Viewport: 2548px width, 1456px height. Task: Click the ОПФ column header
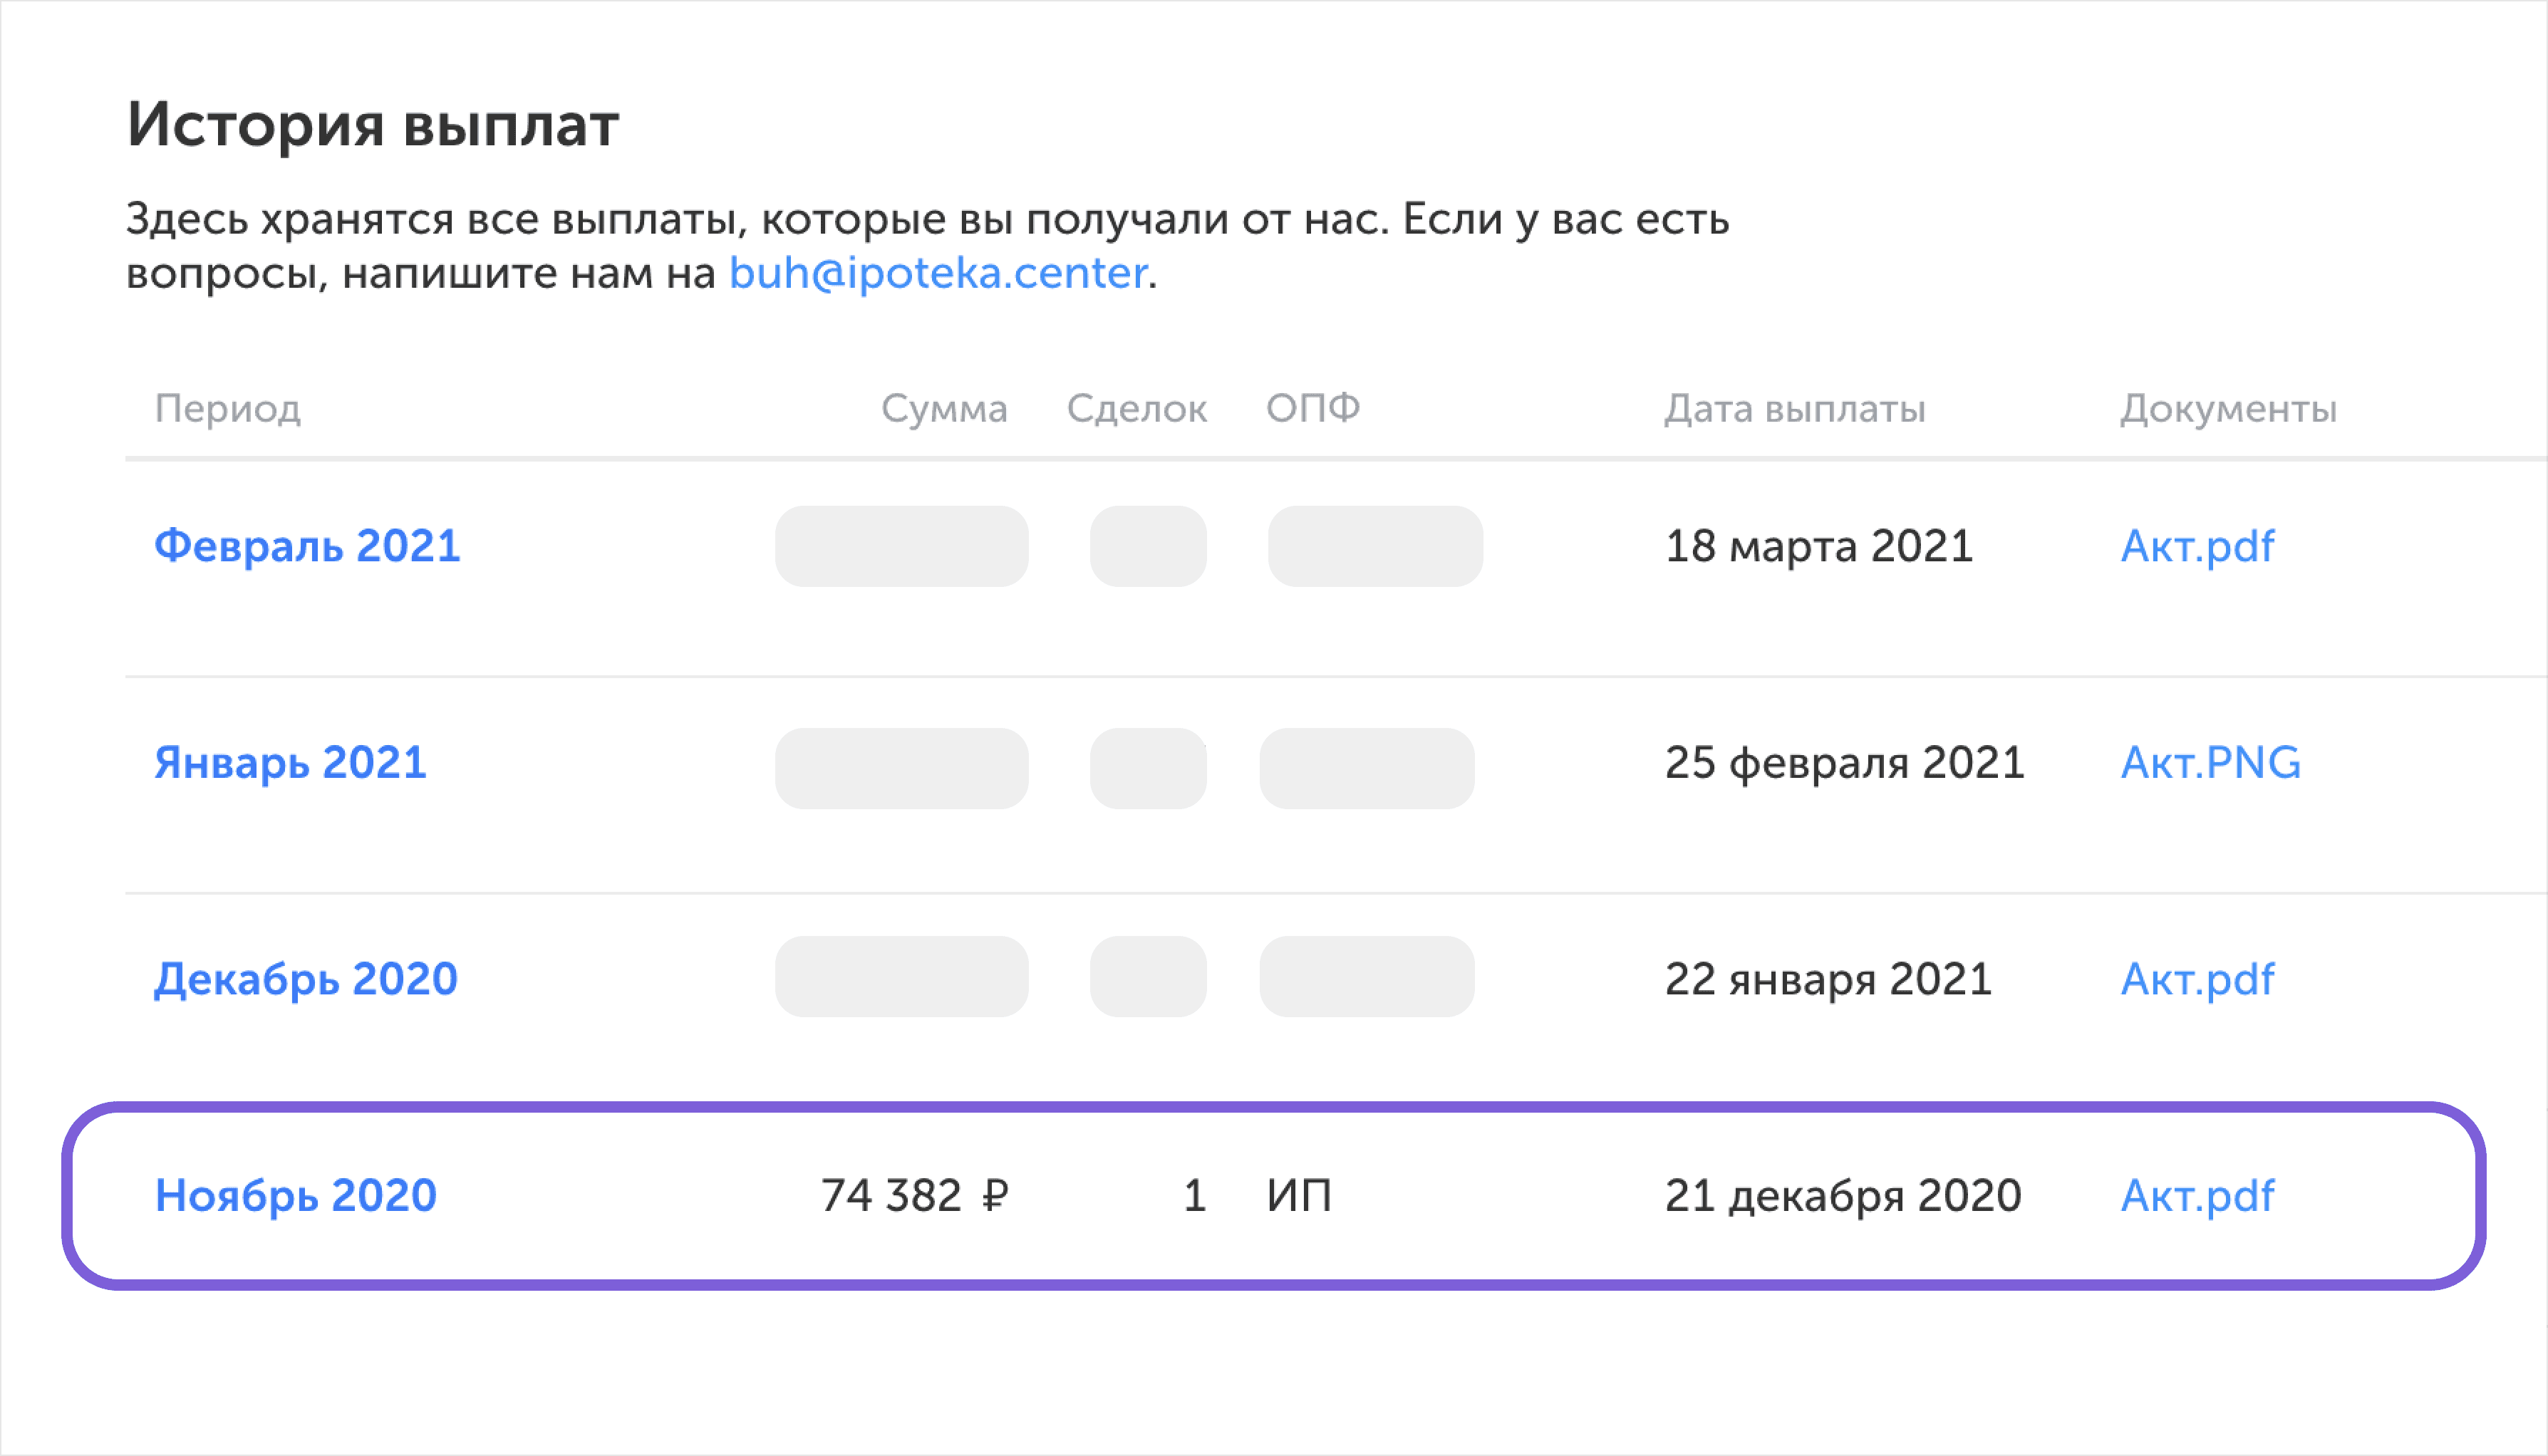(1313, 408)
